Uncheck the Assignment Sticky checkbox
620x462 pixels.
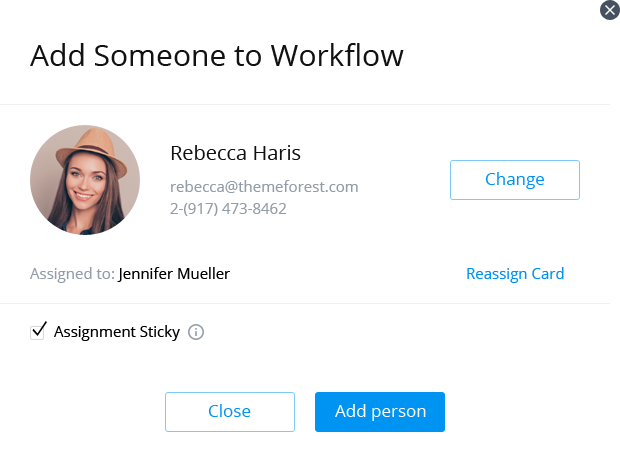click(39, 331)
